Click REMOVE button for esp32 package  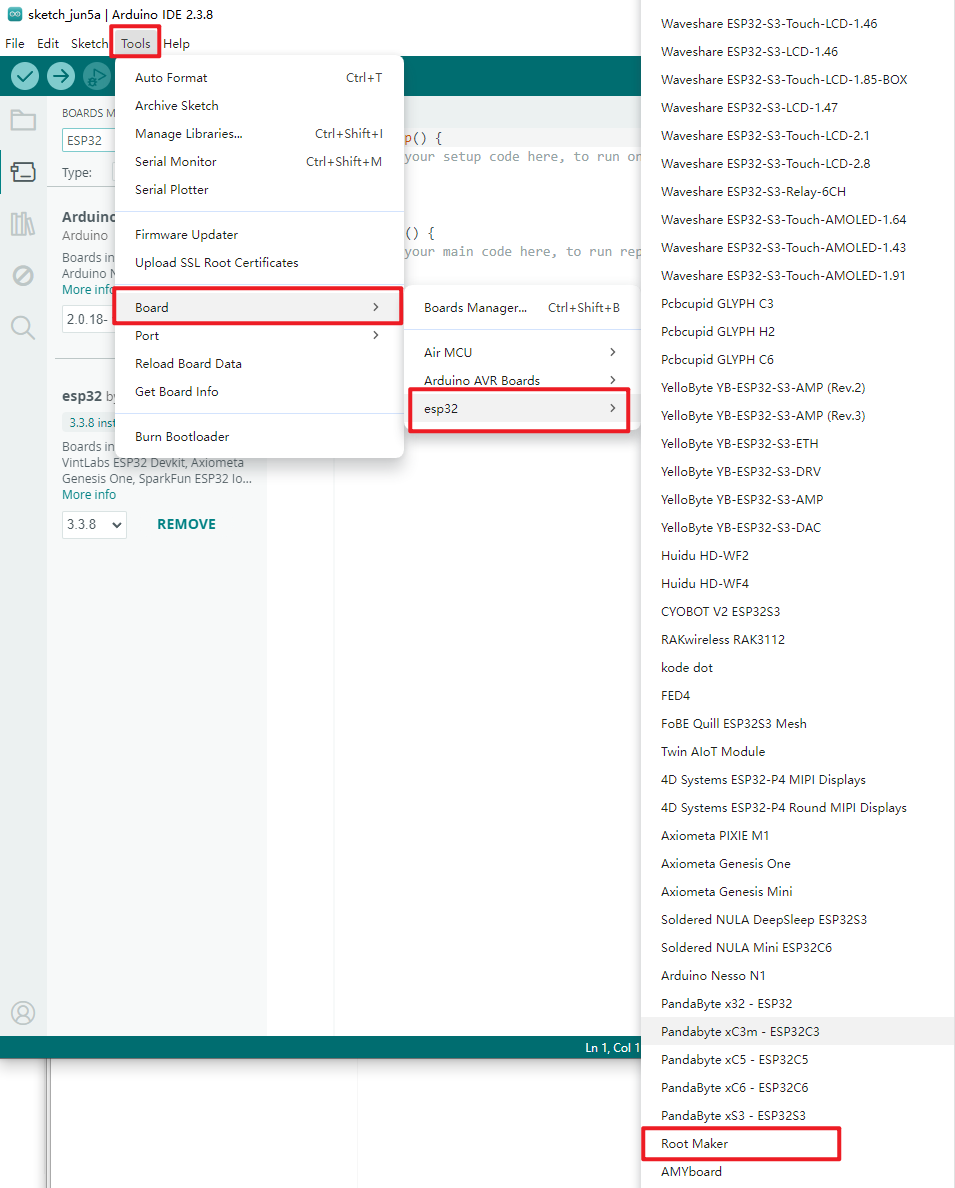pos(186,524)
